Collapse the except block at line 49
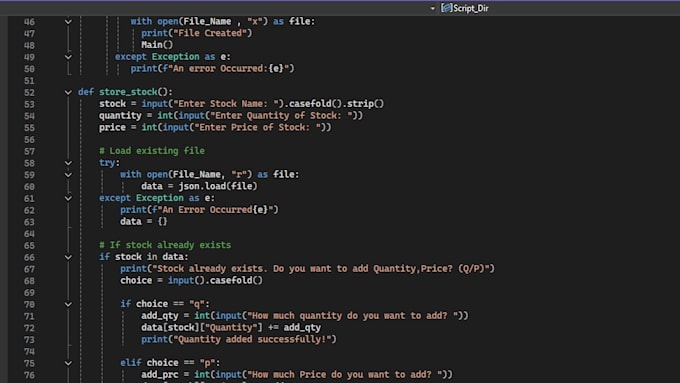The image size is (680, 383). tap(68, 57)
